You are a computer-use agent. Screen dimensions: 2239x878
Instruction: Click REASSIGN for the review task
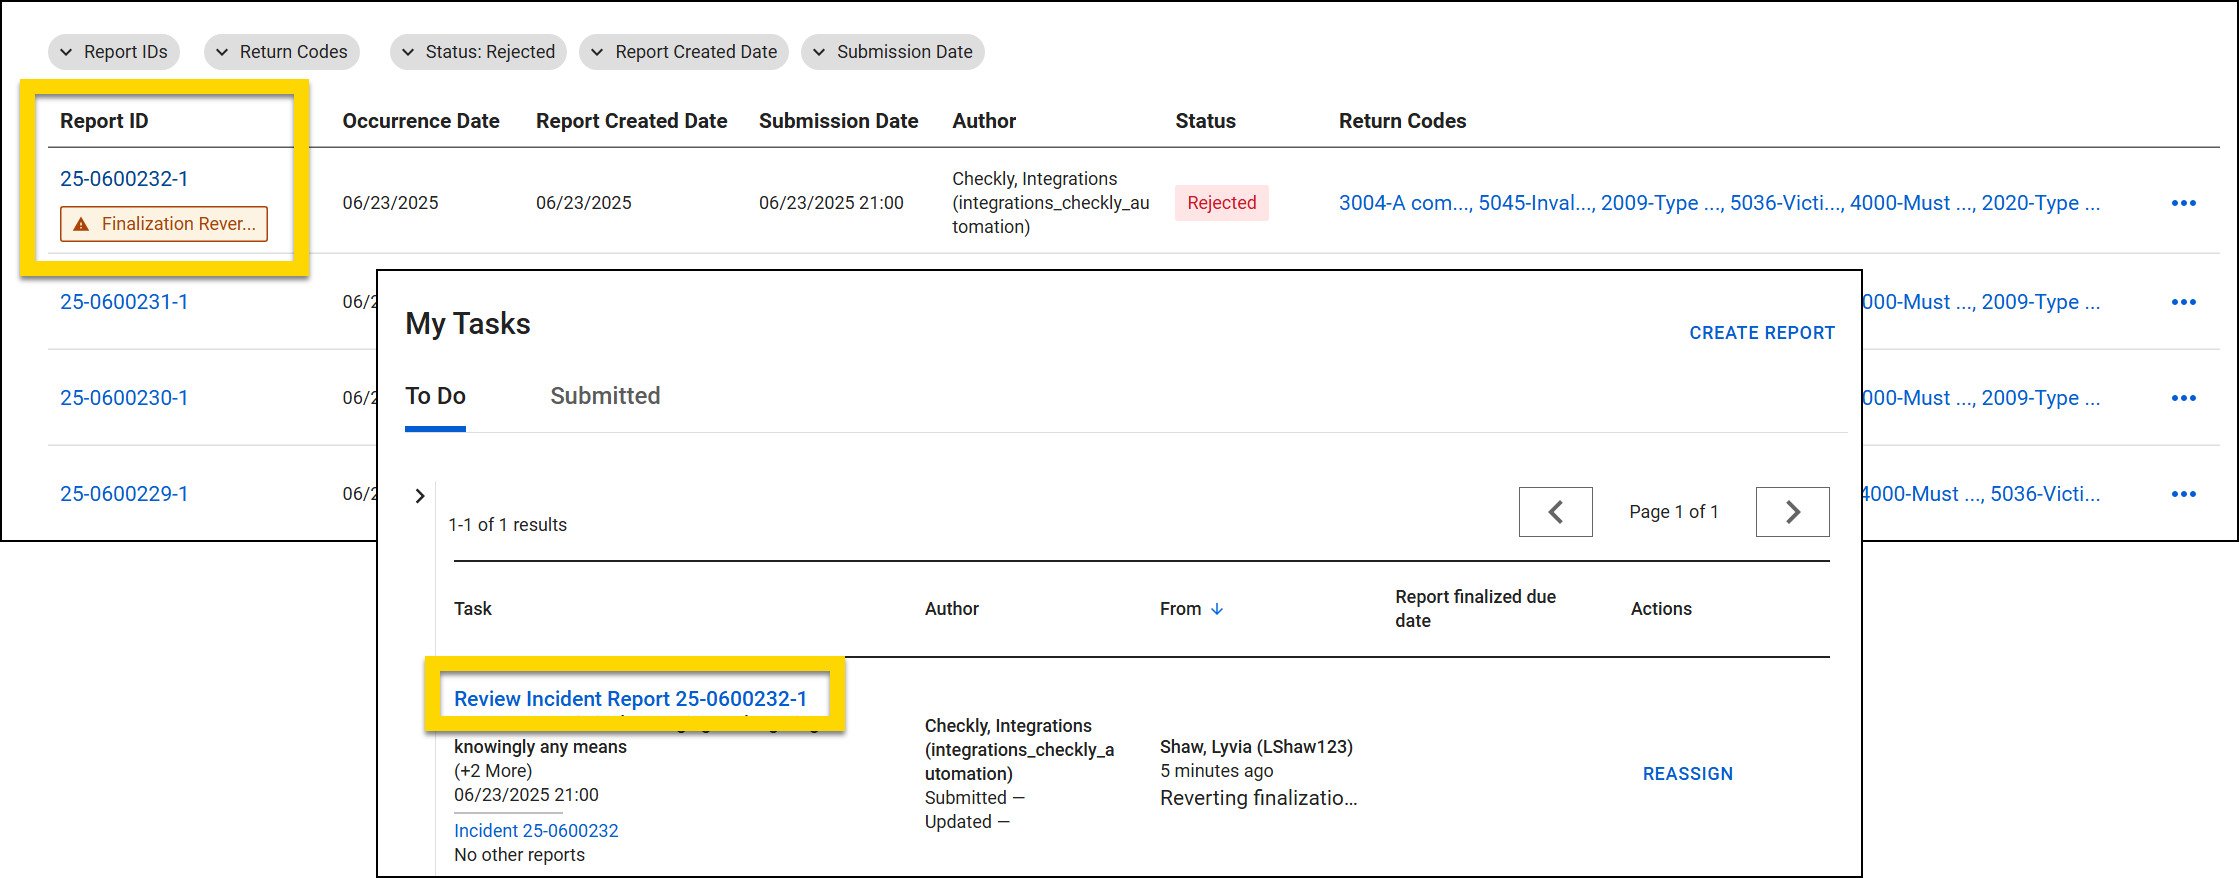click(1687, 774)
